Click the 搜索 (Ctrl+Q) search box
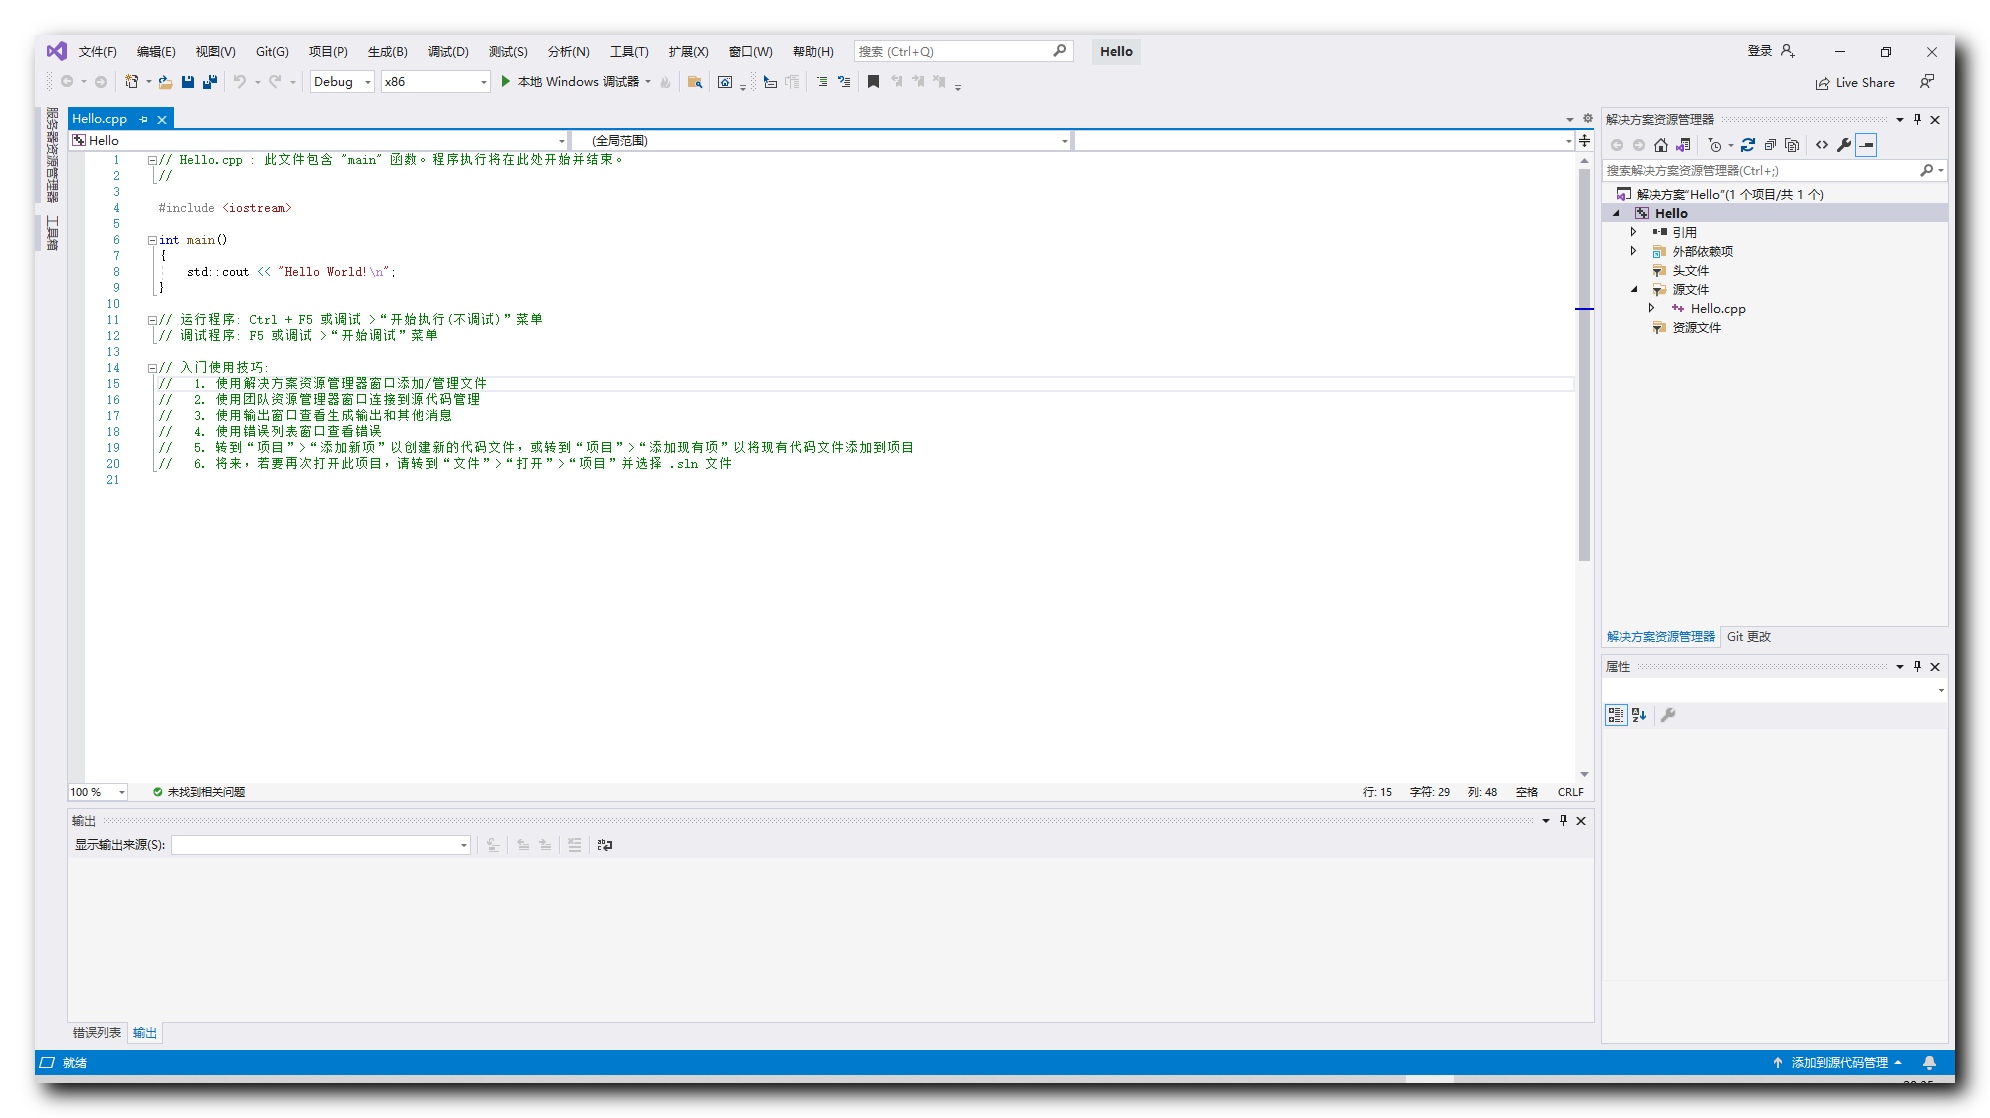Image resolution: width=1990 pixels, height=1118 pixels. coord(964,51)
